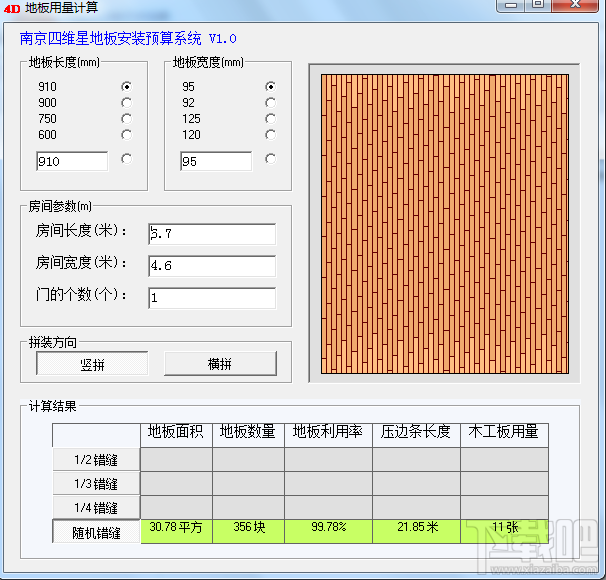This screenshot has height=580, width=606.
Task: Click the 4D application icon in title bar
Action: 12,8
